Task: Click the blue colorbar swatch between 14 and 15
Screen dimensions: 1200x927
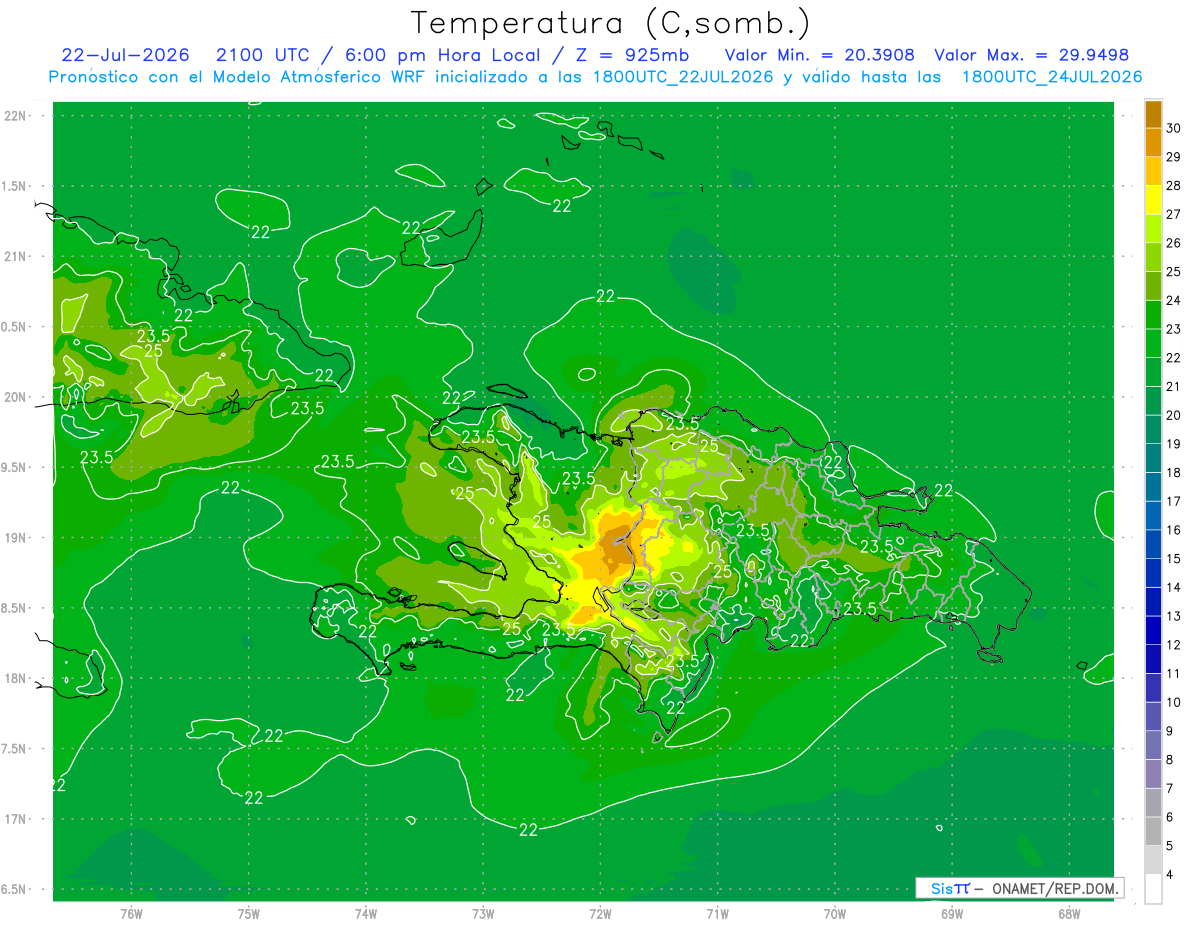Action: coord(1153,573)
